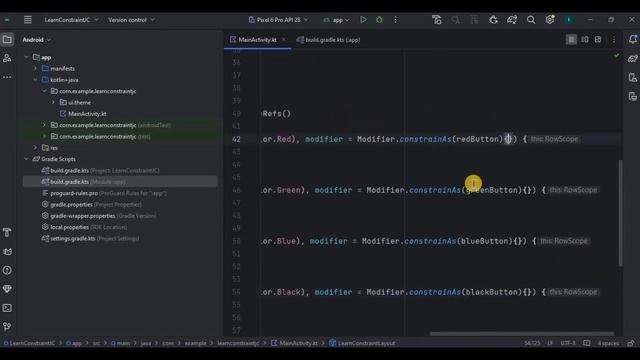Select MainActivity.kt in project tree
The image size is (640, 360).
pyautogui.click(x=83, y=114)
